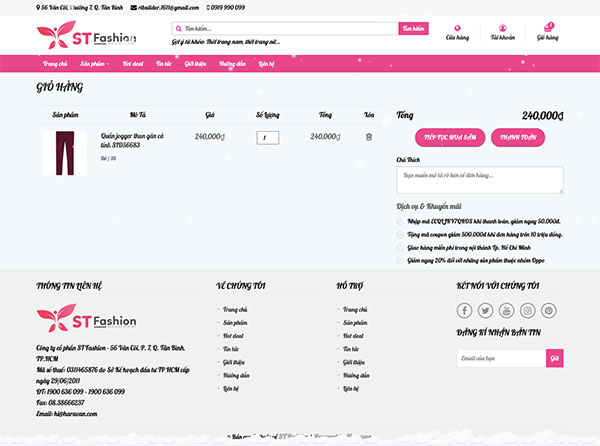Click the free delivery Hồ Chí Minh line
This screenshot has width=600, height=446.
tap(469, 247)
